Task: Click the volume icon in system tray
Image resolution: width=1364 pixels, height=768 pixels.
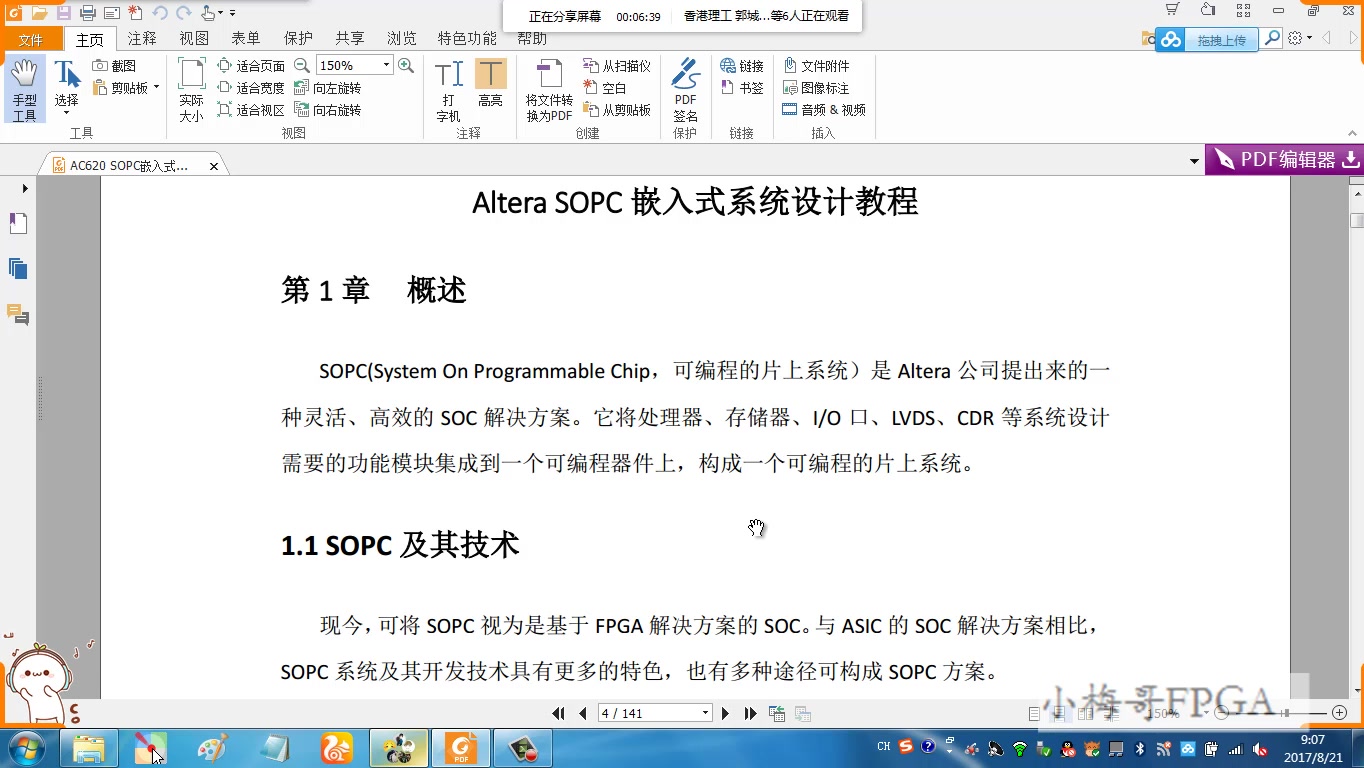Action: 1258,748
